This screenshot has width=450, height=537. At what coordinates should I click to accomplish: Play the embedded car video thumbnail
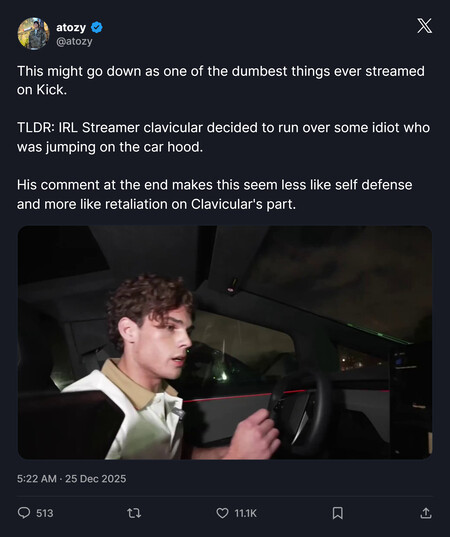pyautogui.click(x=225, y=342)
